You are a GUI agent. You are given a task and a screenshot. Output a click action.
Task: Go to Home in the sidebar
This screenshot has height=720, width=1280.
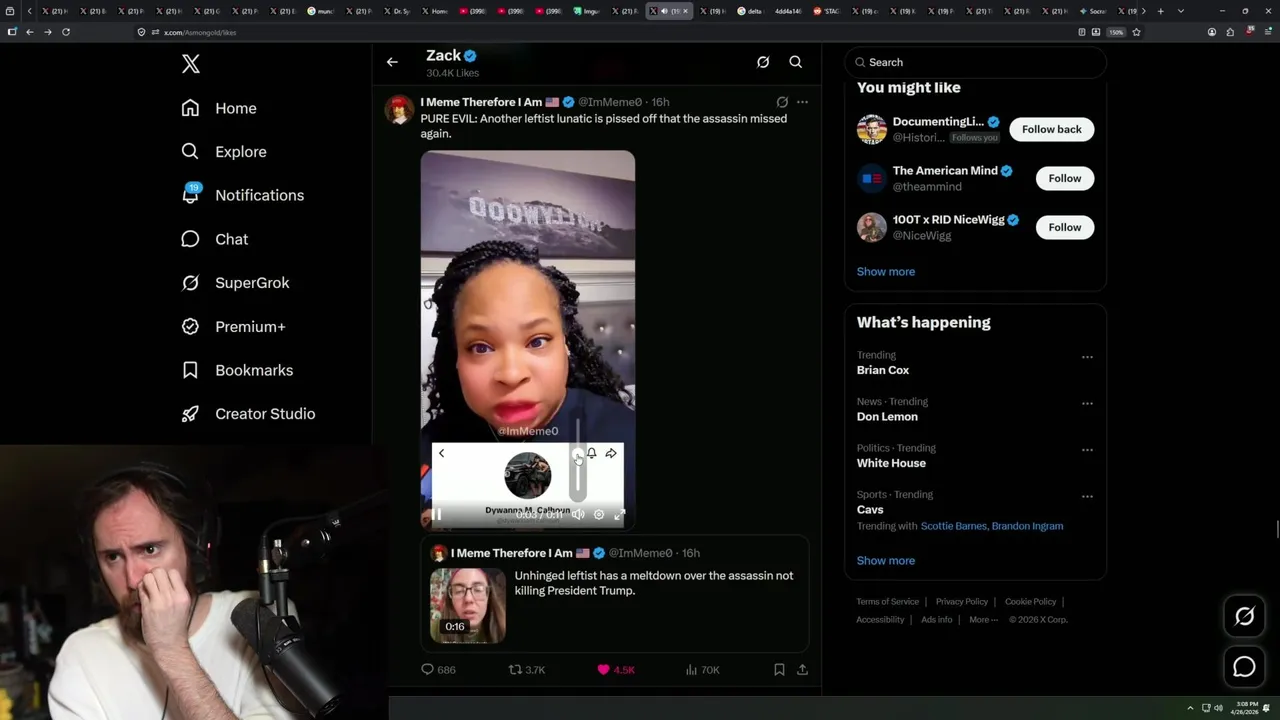tap(219, 108)
